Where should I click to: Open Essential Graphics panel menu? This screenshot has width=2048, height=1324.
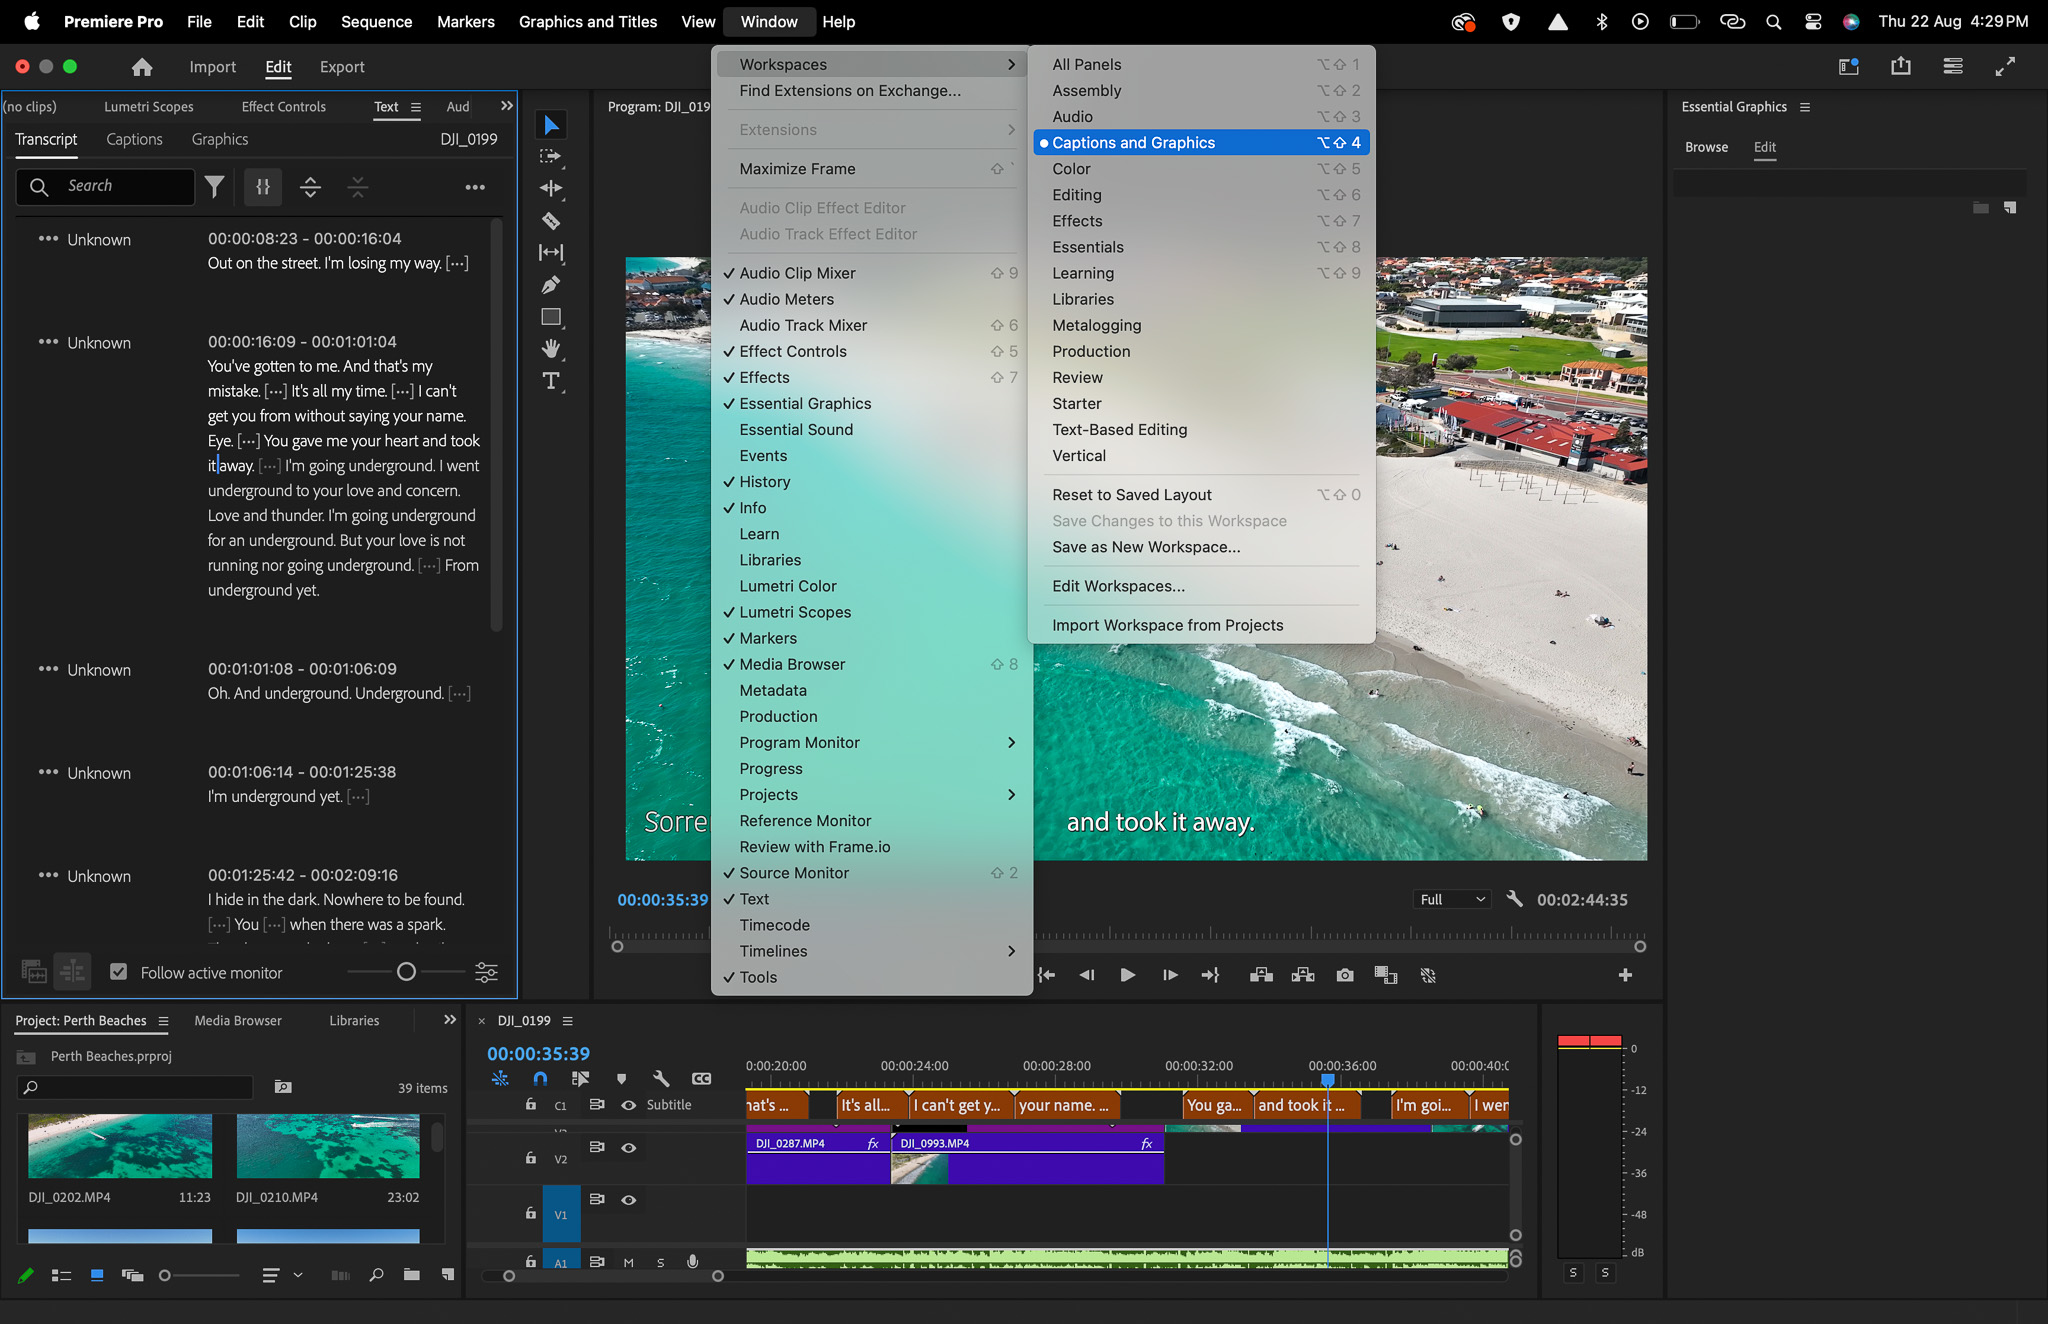(x=1805, y=107)
